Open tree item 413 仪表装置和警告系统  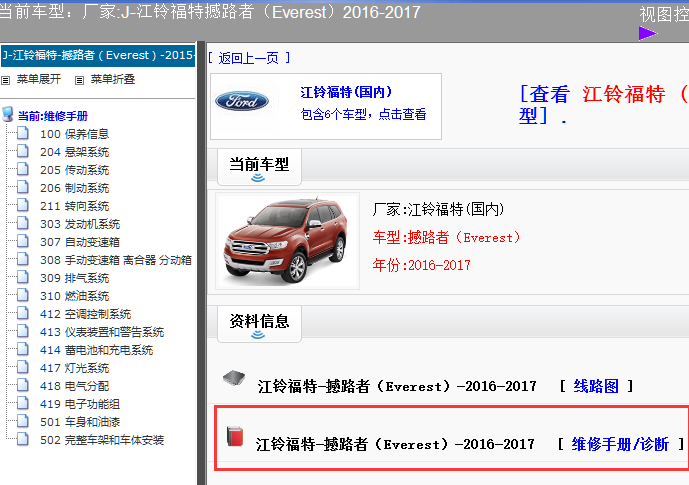tap(102, 332)
